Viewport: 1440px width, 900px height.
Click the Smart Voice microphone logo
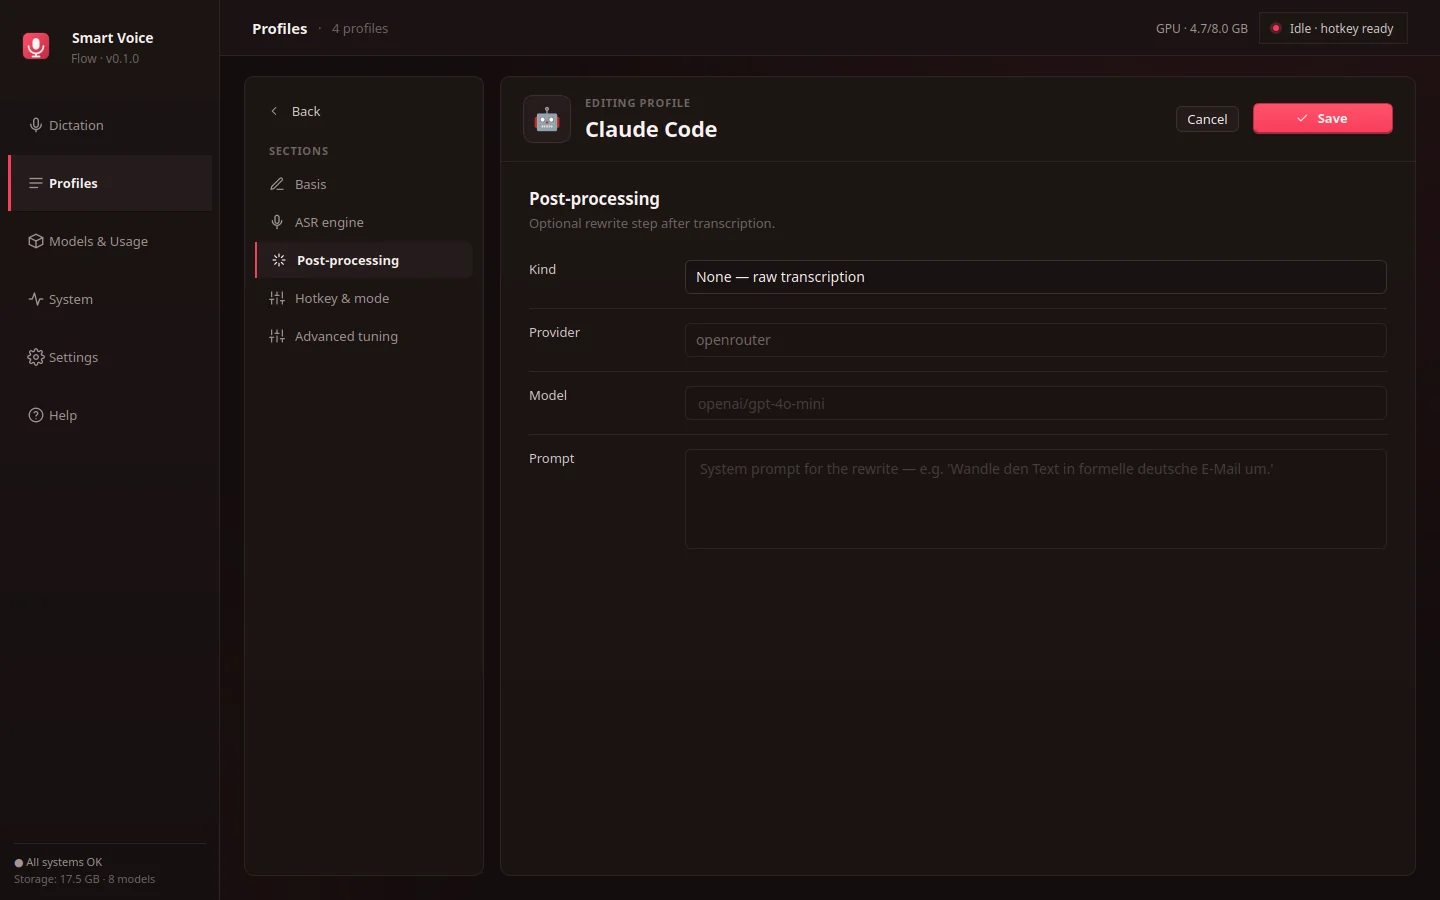point(36,46)
